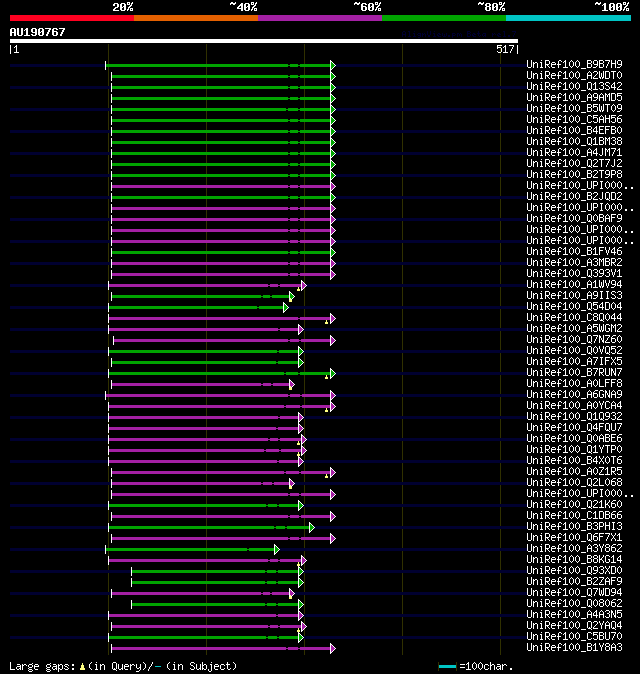Click the UniRef100_B2T9P8 label

tap(574, 175)
